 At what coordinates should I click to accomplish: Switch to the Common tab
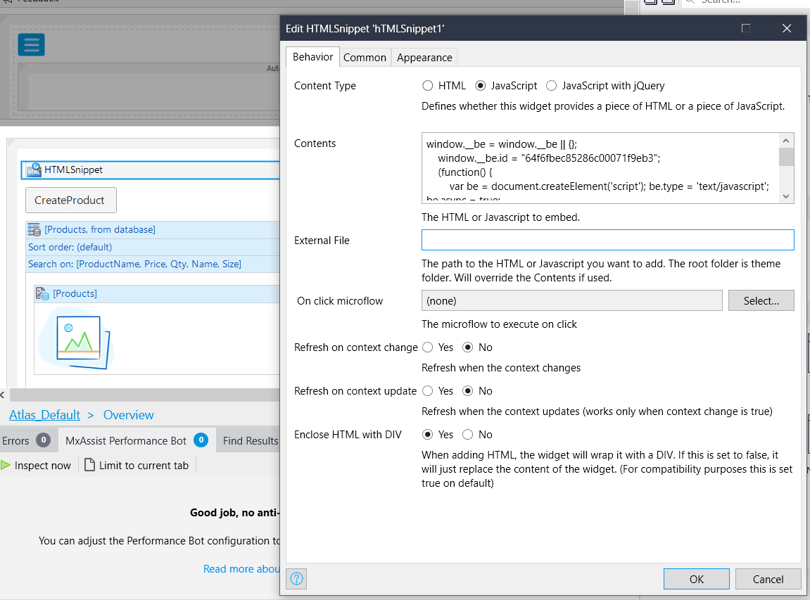click(x=365, y=57)
